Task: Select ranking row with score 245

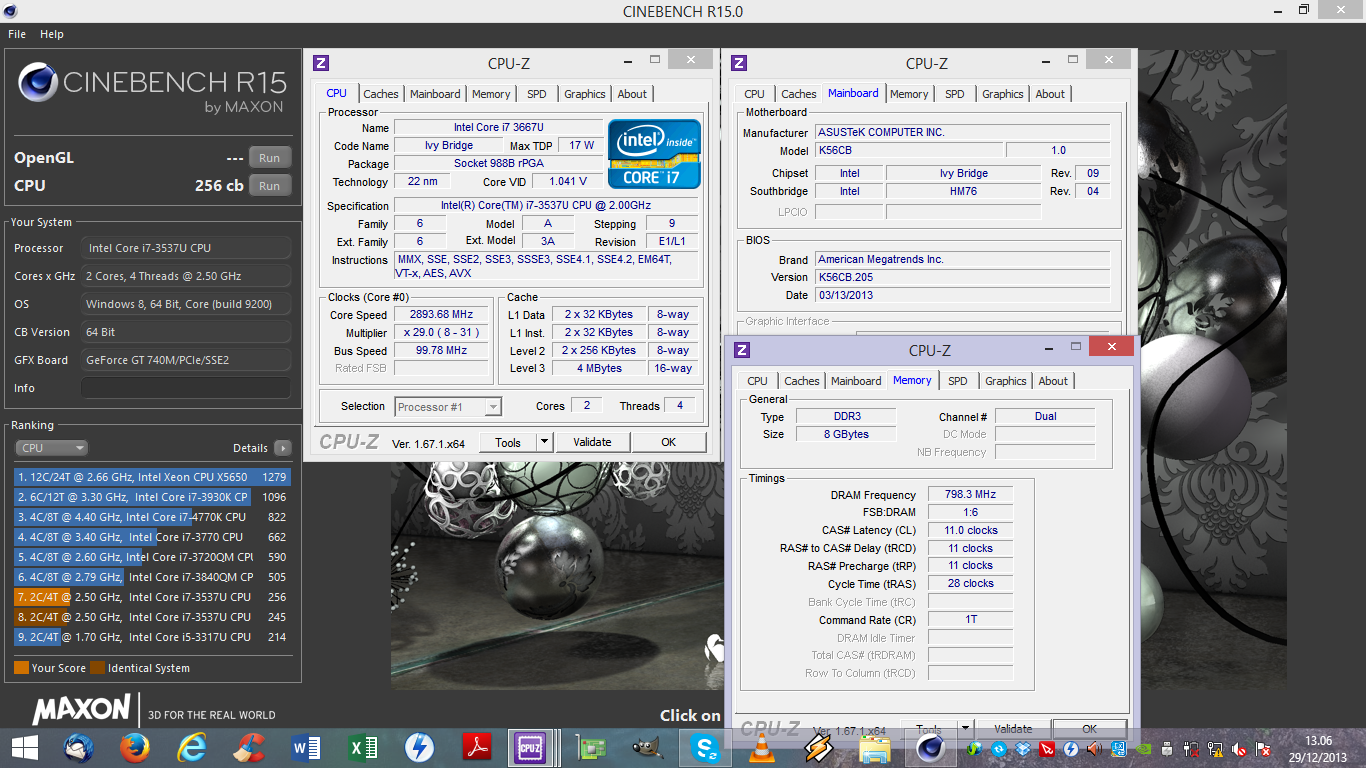Action: pyautogui.click(x=153, y=617)
